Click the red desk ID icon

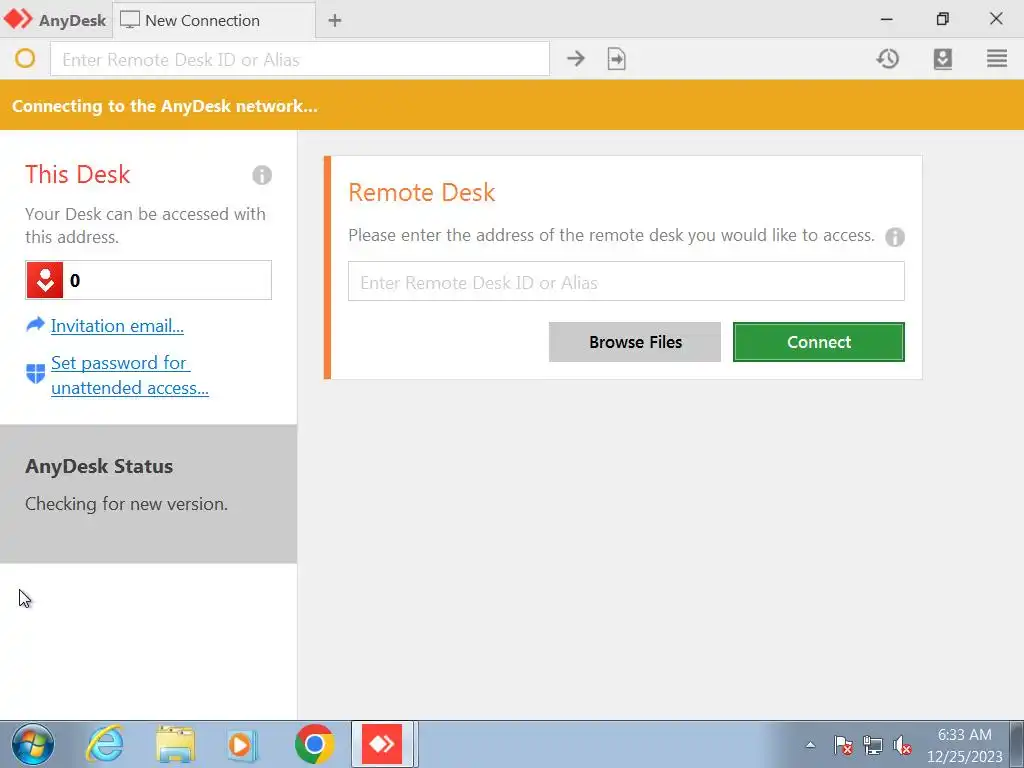(x=44, y=280)
